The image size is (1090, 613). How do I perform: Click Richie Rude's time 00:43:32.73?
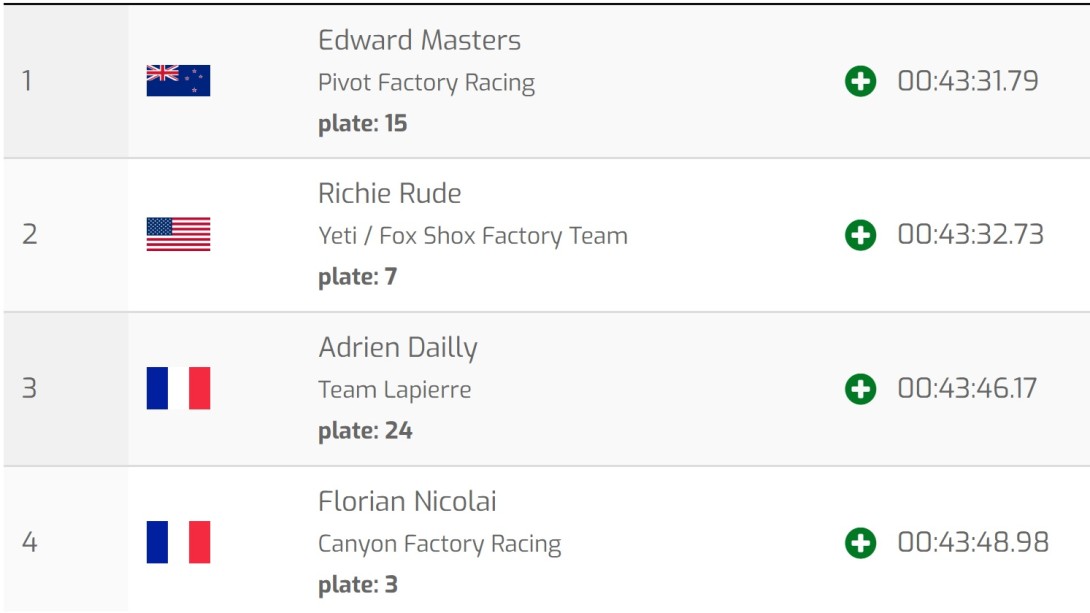pyautogui.click(x=970, y=235)
